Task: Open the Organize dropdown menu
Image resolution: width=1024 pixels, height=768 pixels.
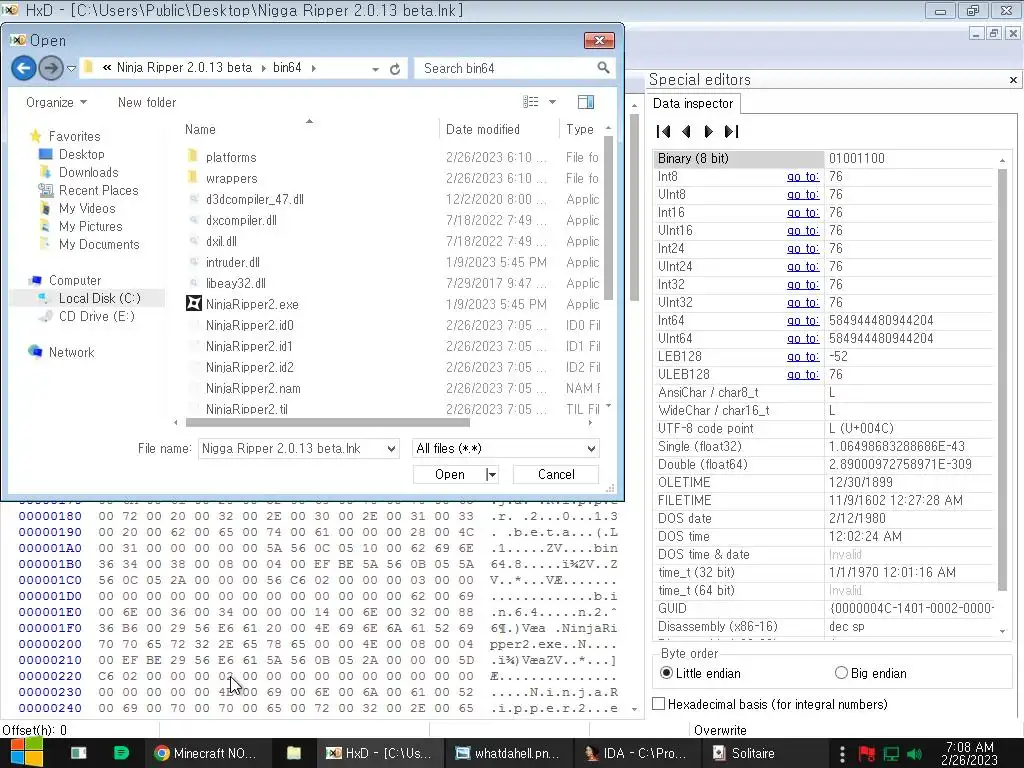Action: tap(56, 103)
